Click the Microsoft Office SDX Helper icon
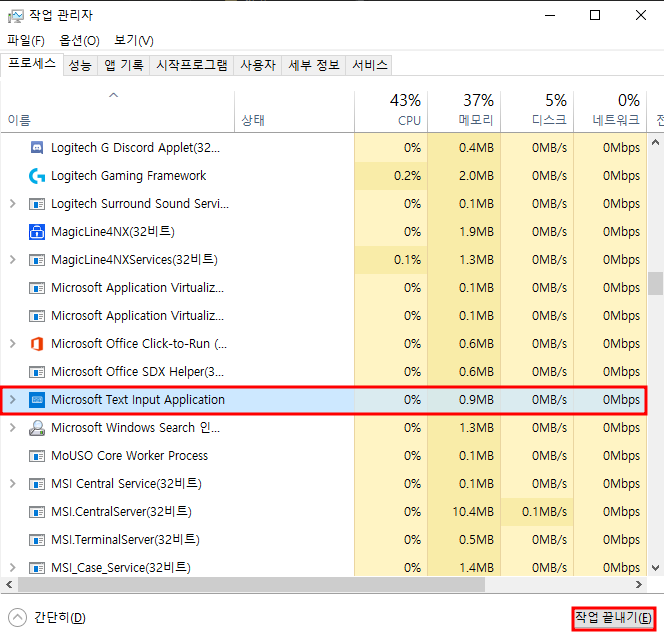 click(x=37, y=372)
